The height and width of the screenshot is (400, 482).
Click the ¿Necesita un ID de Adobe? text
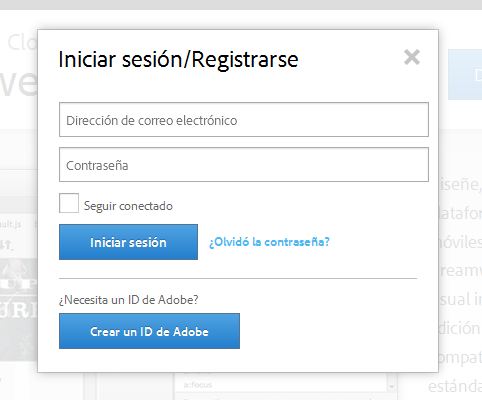click(129, 300)
